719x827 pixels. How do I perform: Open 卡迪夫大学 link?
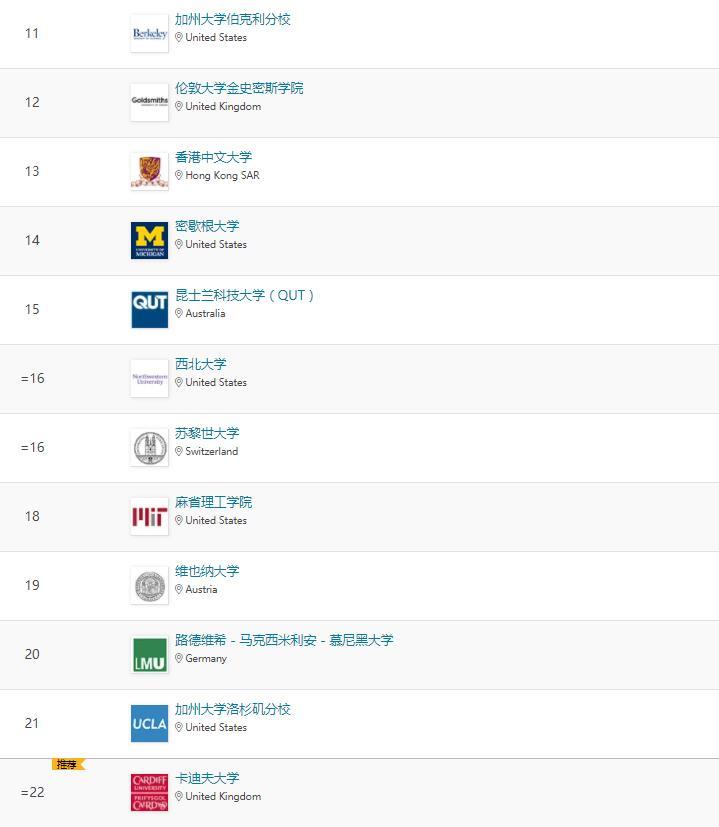click(207, 778)
